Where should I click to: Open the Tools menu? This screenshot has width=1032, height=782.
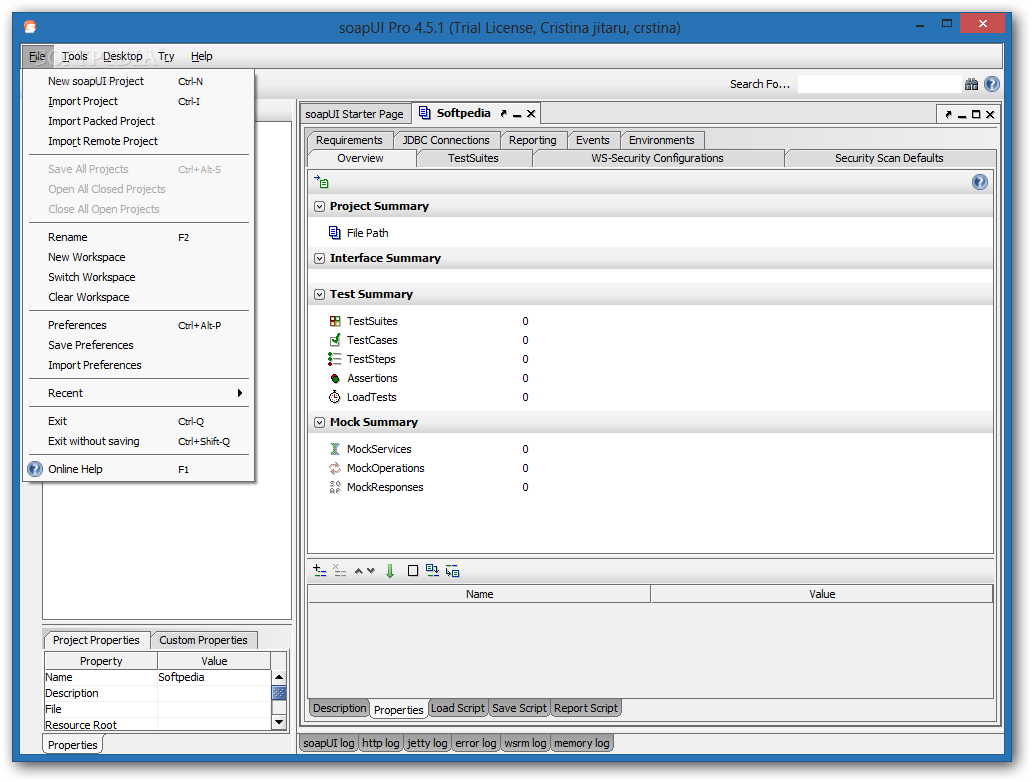pos(74,57)
